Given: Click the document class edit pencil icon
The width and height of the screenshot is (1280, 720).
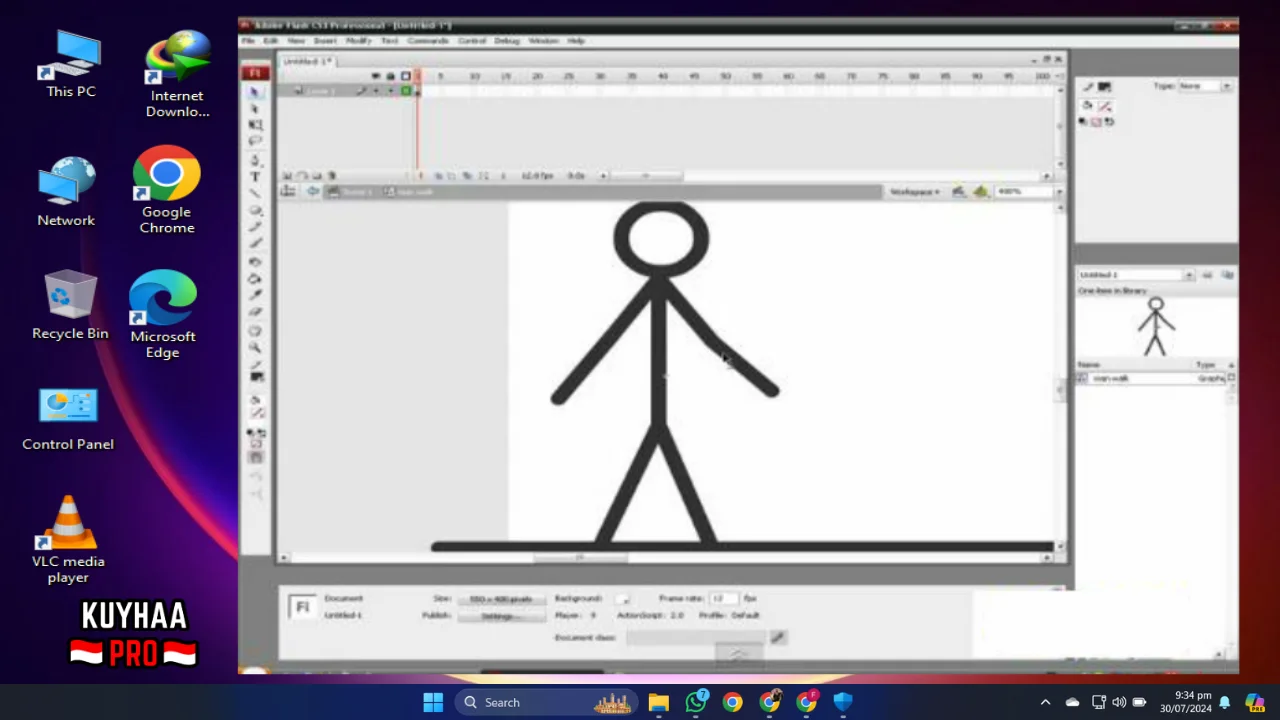Looking at the screenshot, I should pos(778,637).
